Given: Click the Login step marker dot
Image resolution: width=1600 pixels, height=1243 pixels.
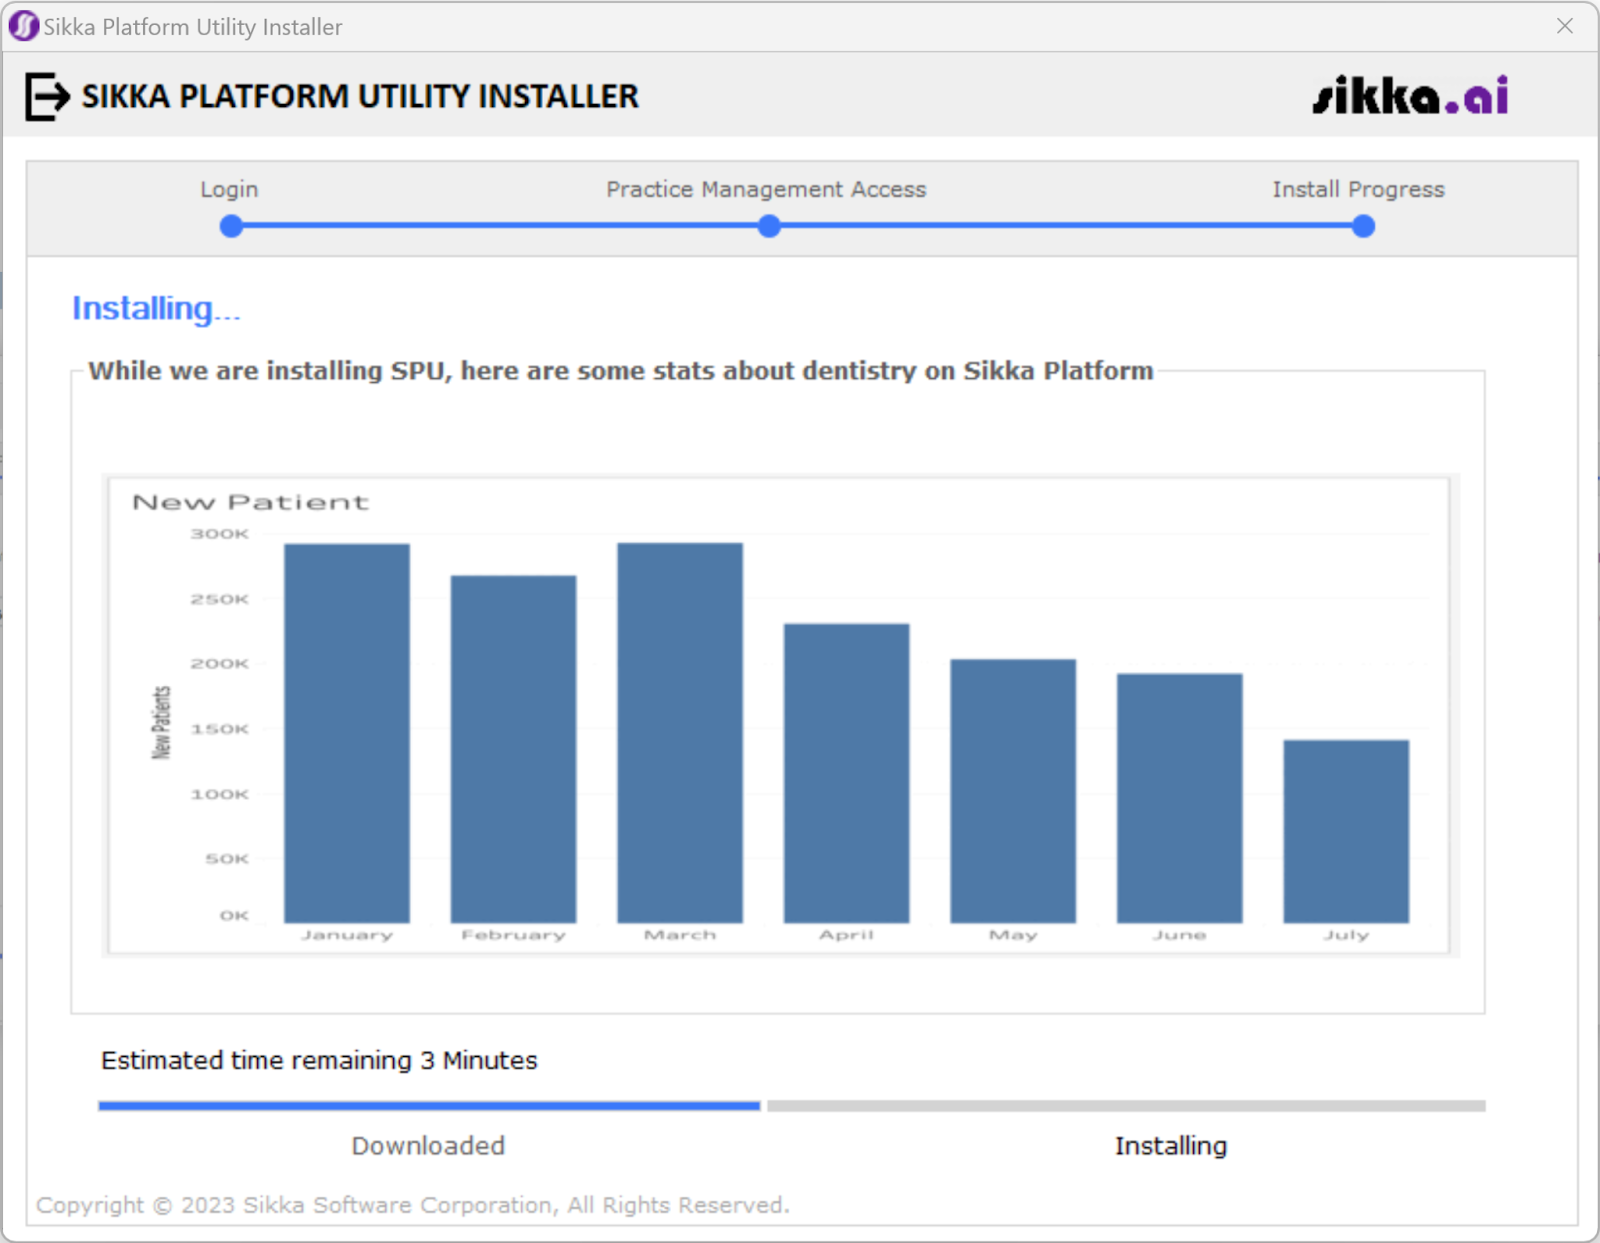Looking at the screenshot, I should (231, 226).
